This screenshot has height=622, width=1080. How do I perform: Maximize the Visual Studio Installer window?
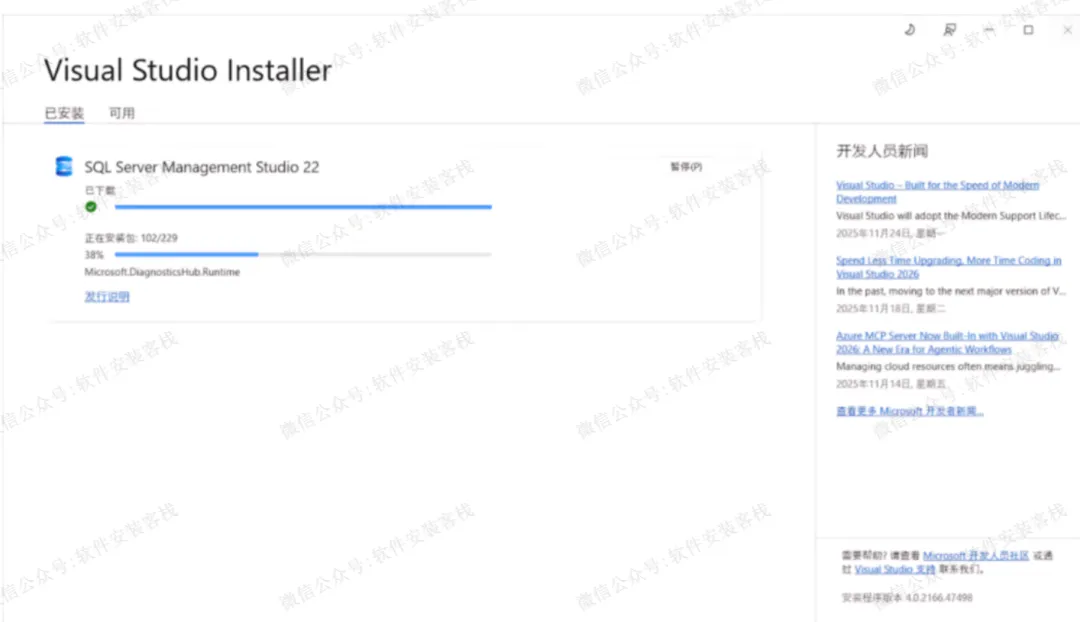click(1028, 31)
